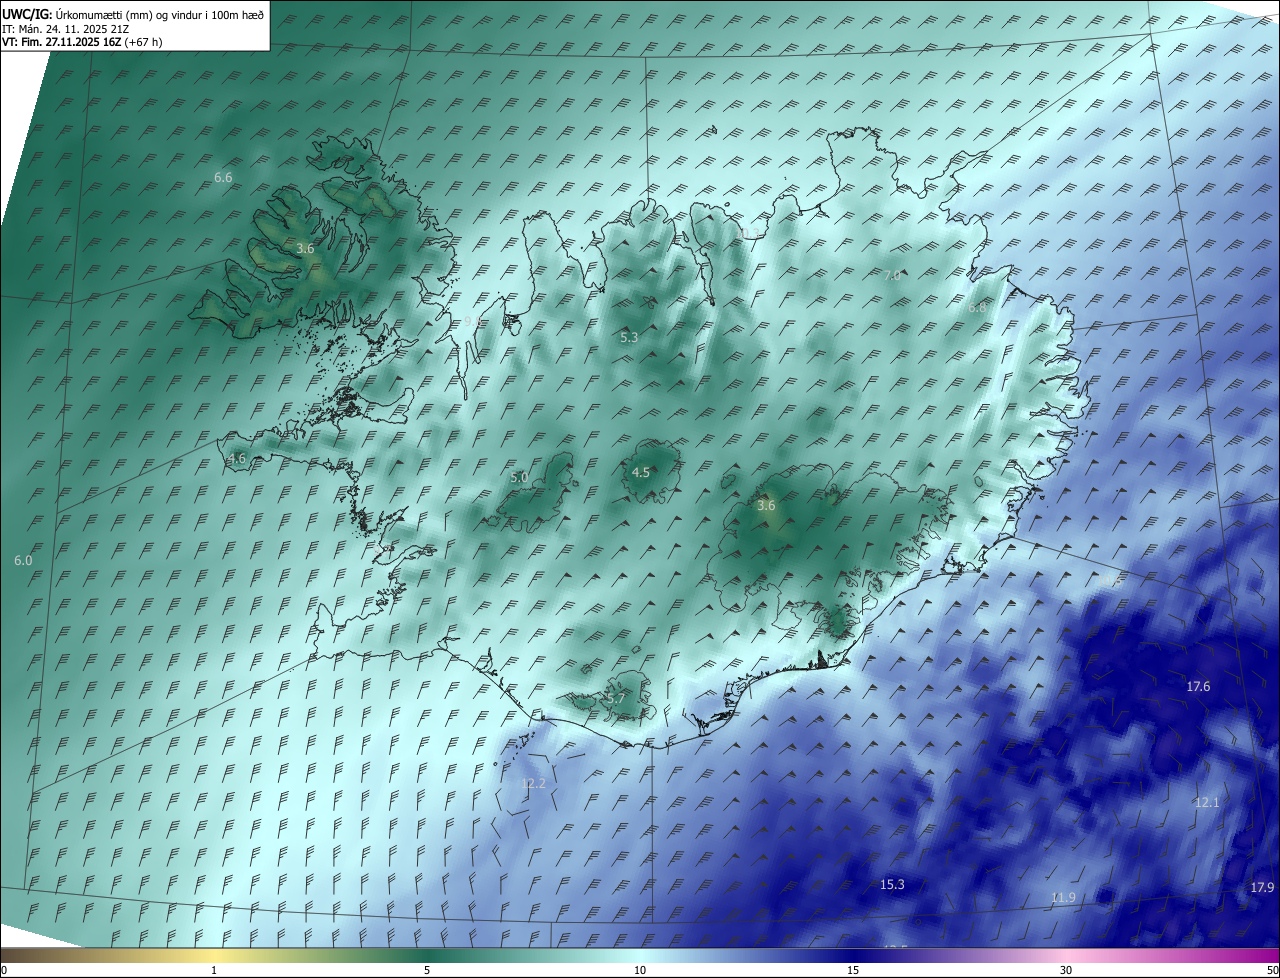This screenshot has height=978, width=1280.
Task: Click the legend tick label '5'
Action: 427,970
